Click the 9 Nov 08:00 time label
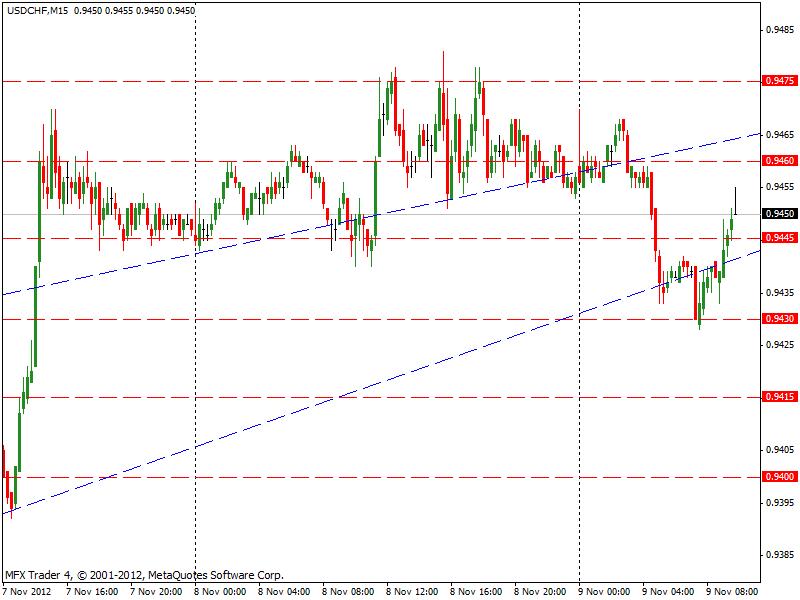This screenshot has width=800, height=600. [x=732, y=592]
